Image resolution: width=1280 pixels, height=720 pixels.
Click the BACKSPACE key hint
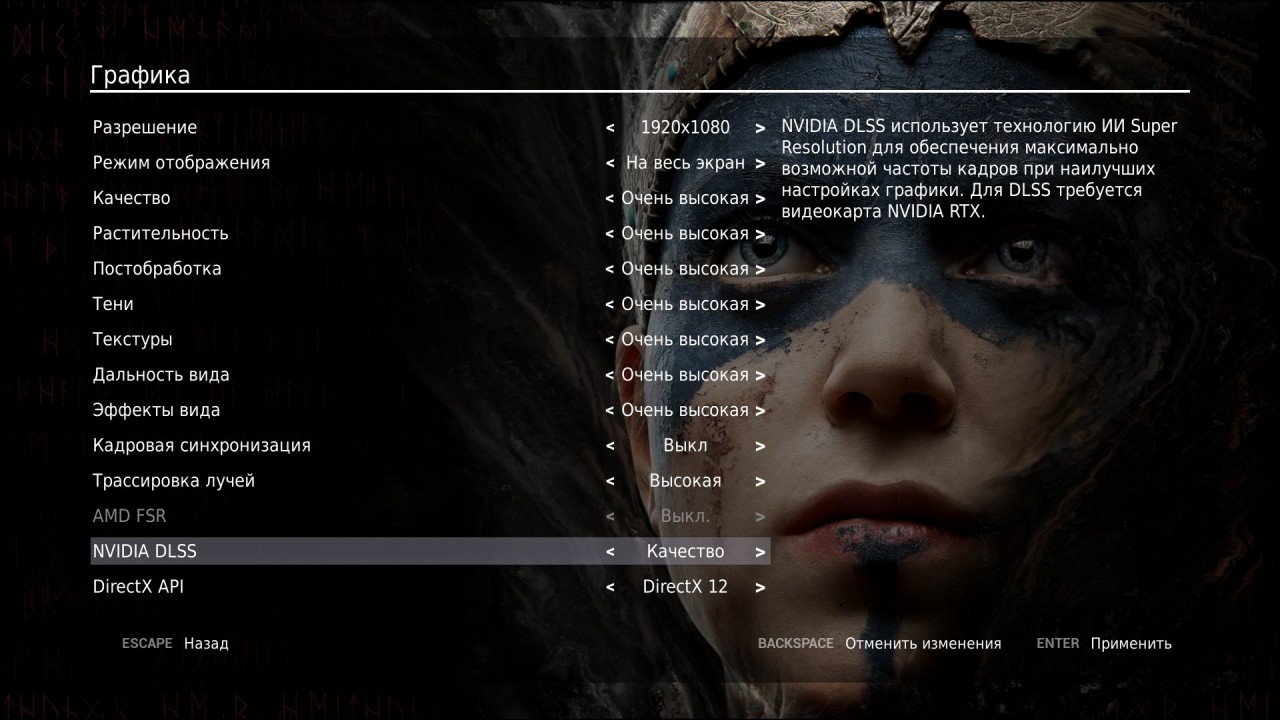[796, 644]
